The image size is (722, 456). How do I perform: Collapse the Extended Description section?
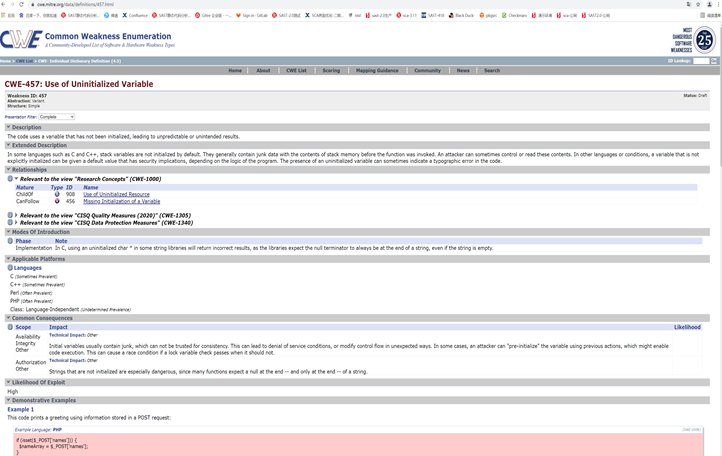click(x=8, y=145)
